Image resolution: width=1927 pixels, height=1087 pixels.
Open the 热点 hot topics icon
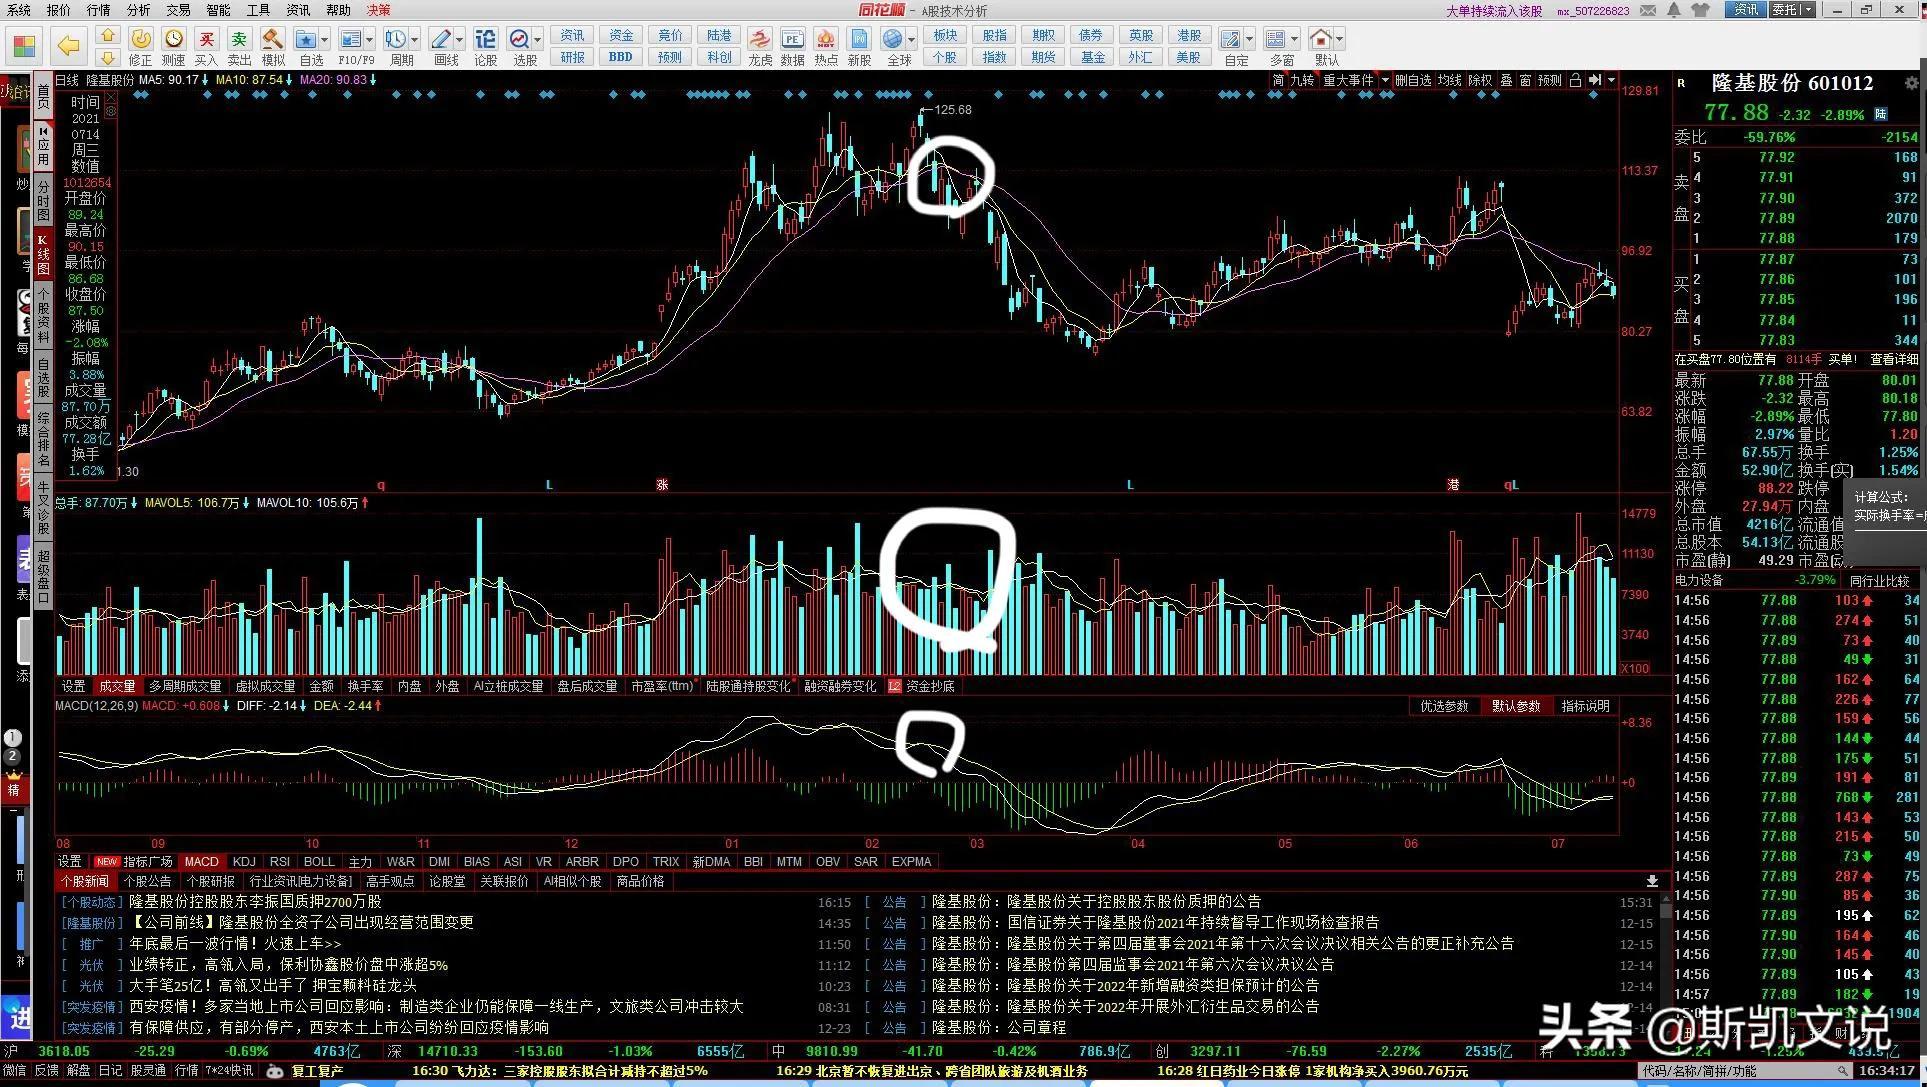tap(826, 39)
